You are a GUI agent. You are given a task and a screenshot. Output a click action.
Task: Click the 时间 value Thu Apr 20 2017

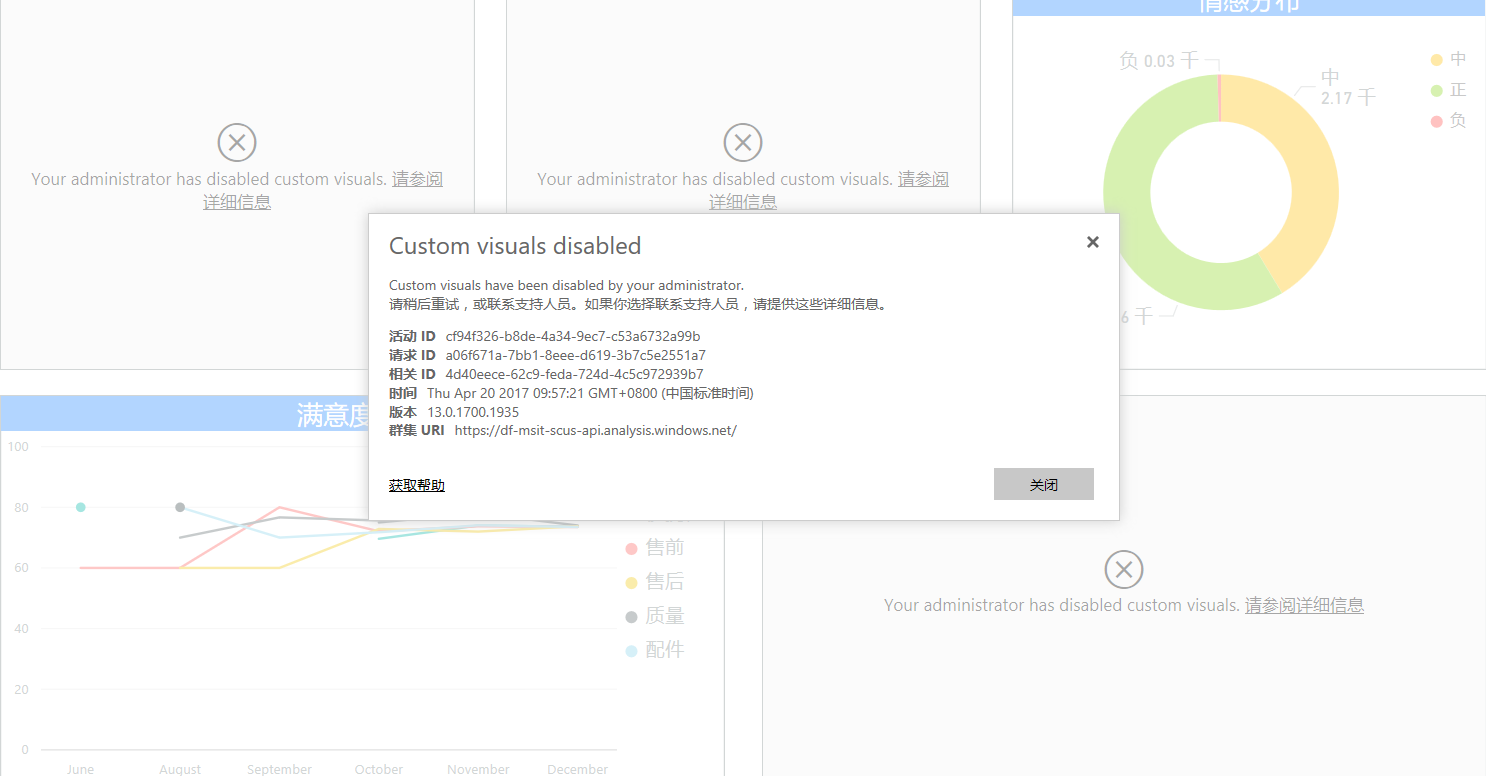590,393
